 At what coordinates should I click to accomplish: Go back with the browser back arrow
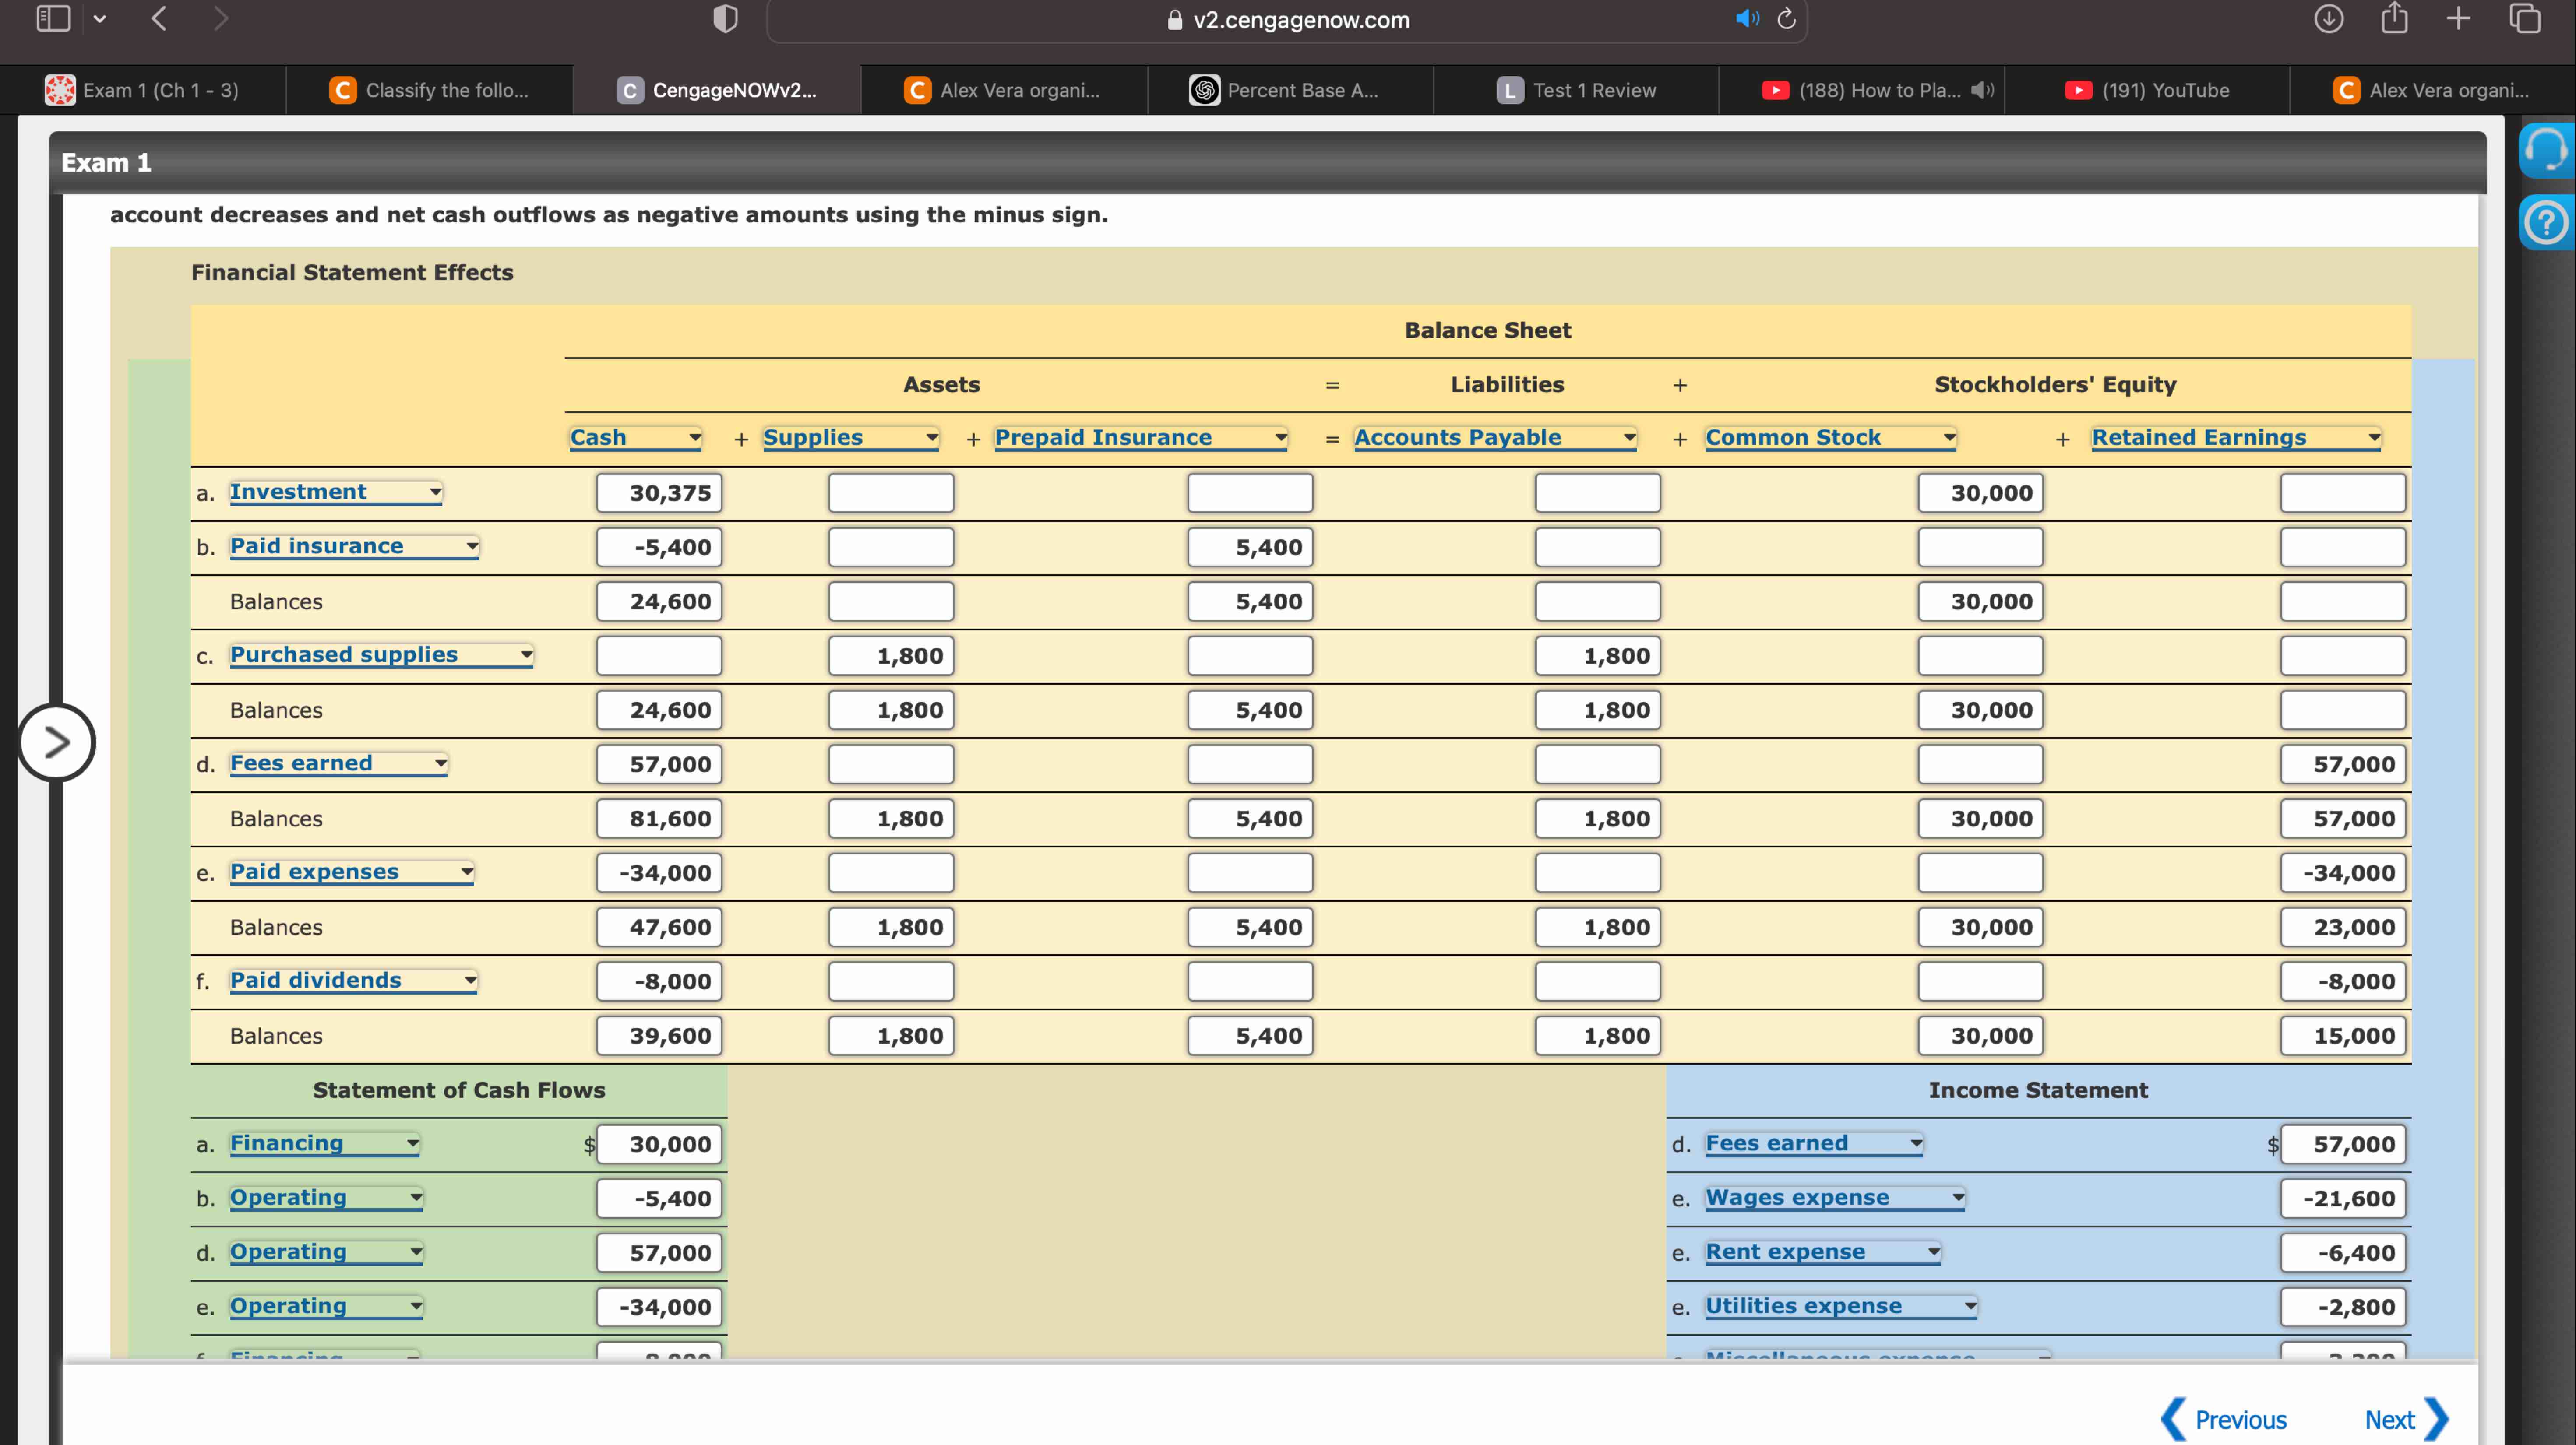pos(158,19)
